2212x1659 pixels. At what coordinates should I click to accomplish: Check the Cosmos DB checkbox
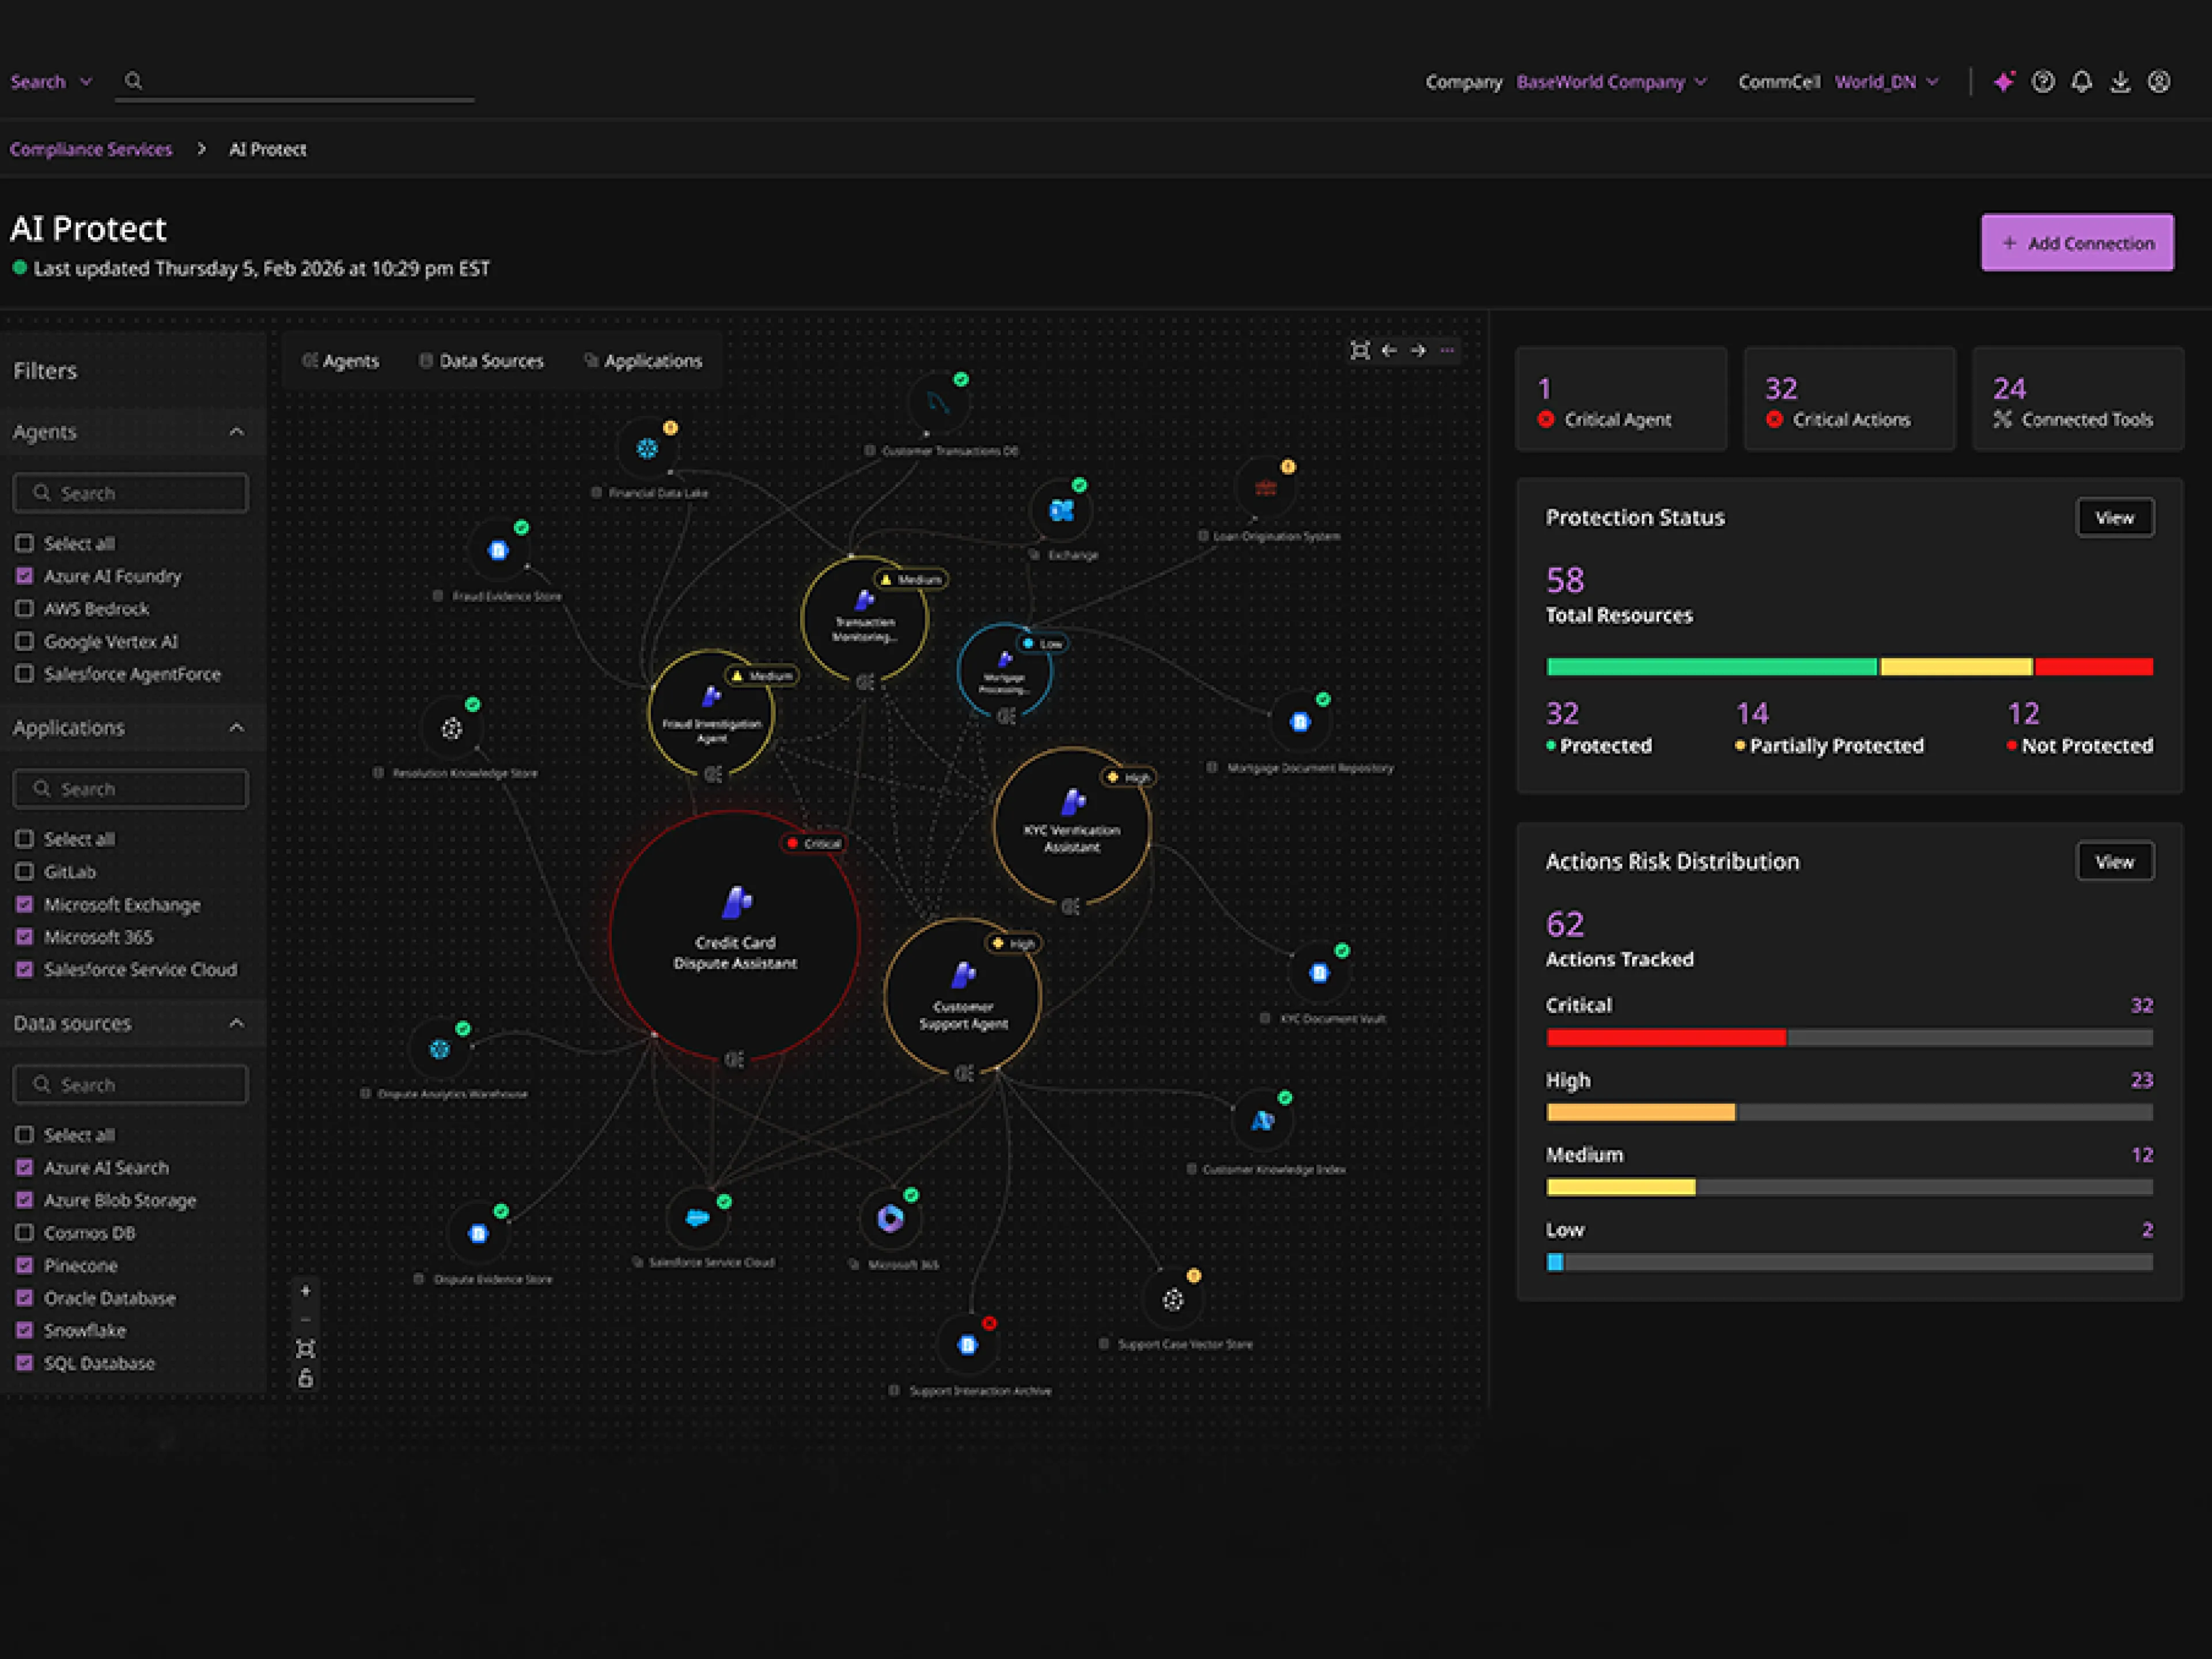[25, 1233]
